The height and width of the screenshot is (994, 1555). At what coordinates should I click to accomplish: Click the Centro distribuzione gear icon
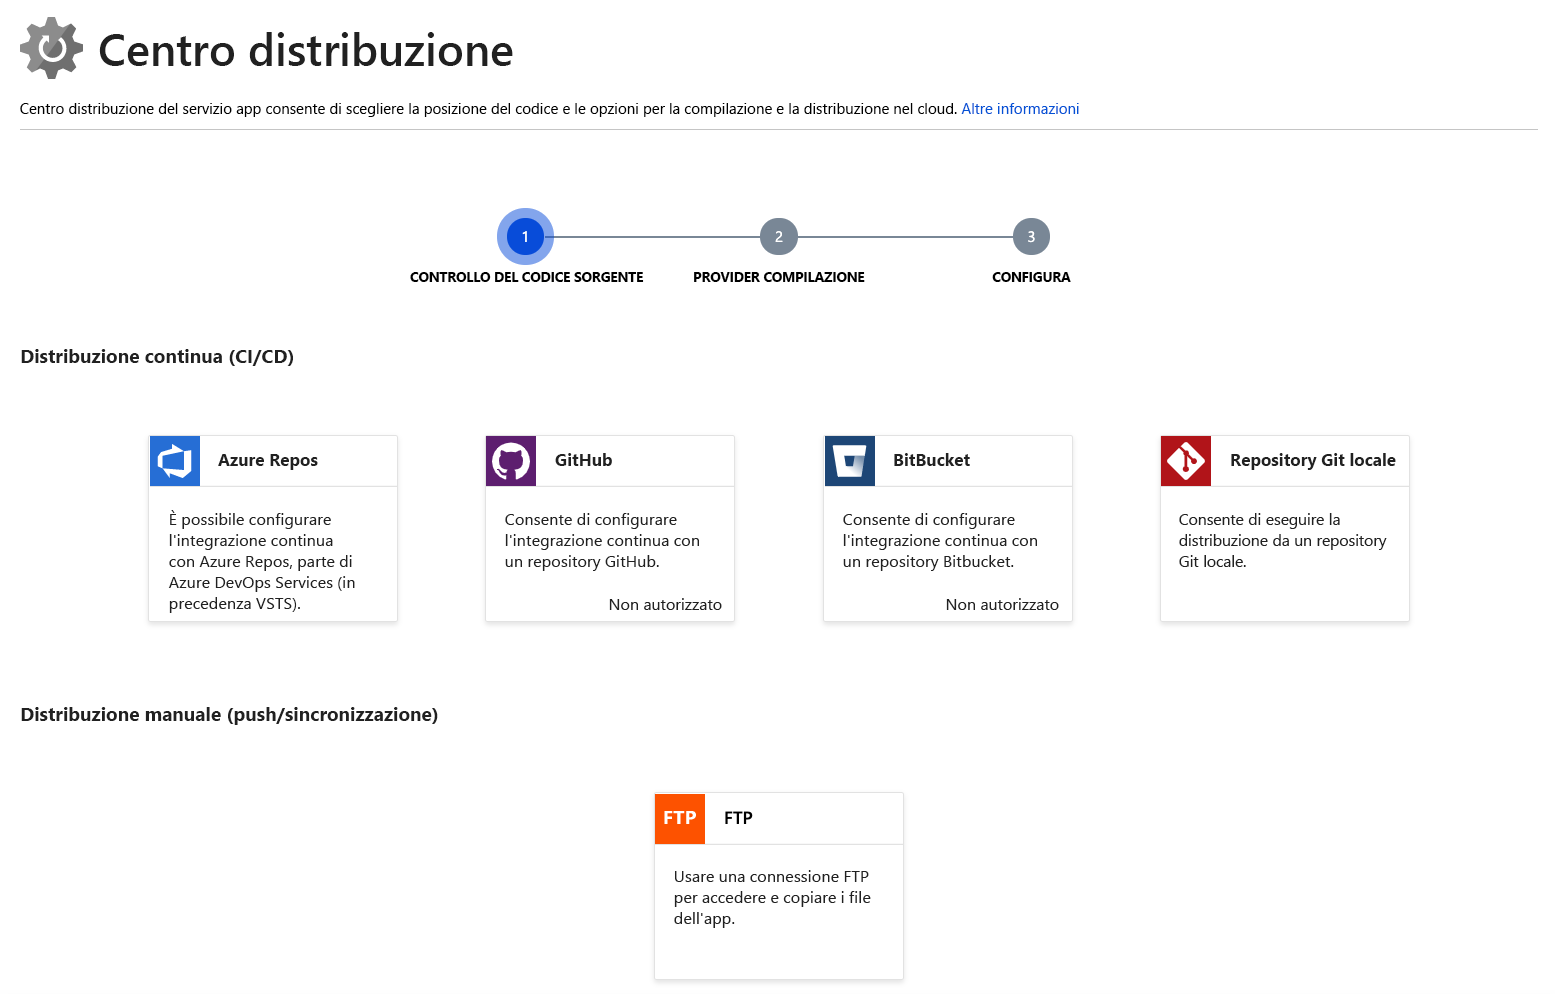coord(51,48)
